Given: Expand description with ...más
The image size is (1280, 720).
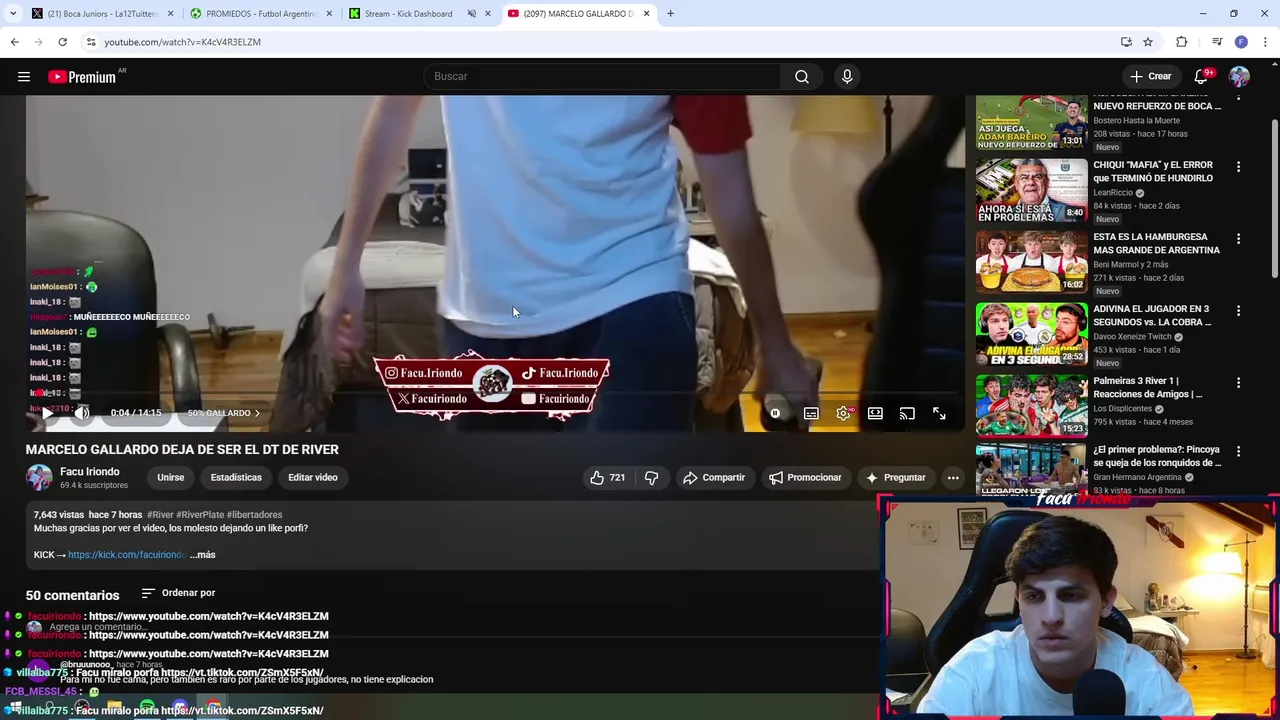Looking at the screenshot, I should pos(202,555).
